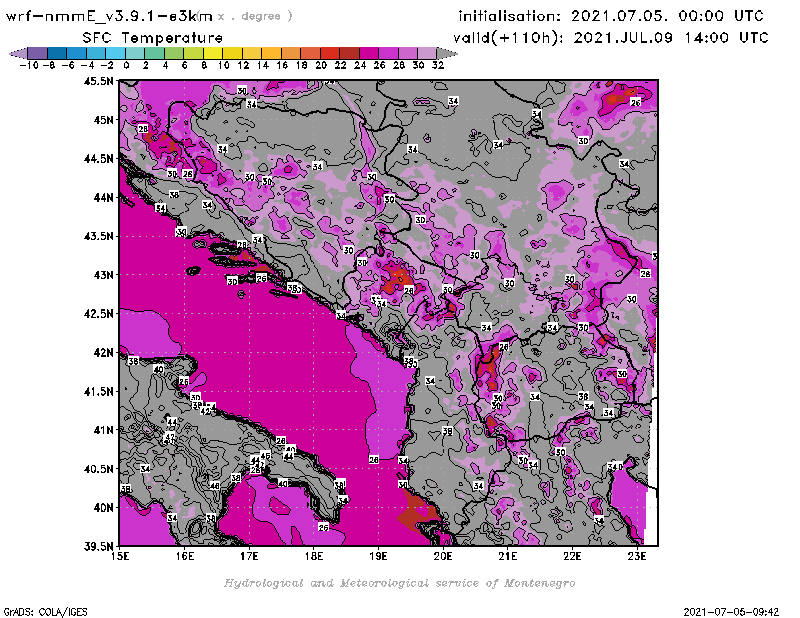Select the 44.5N latitude axis label

98,159
